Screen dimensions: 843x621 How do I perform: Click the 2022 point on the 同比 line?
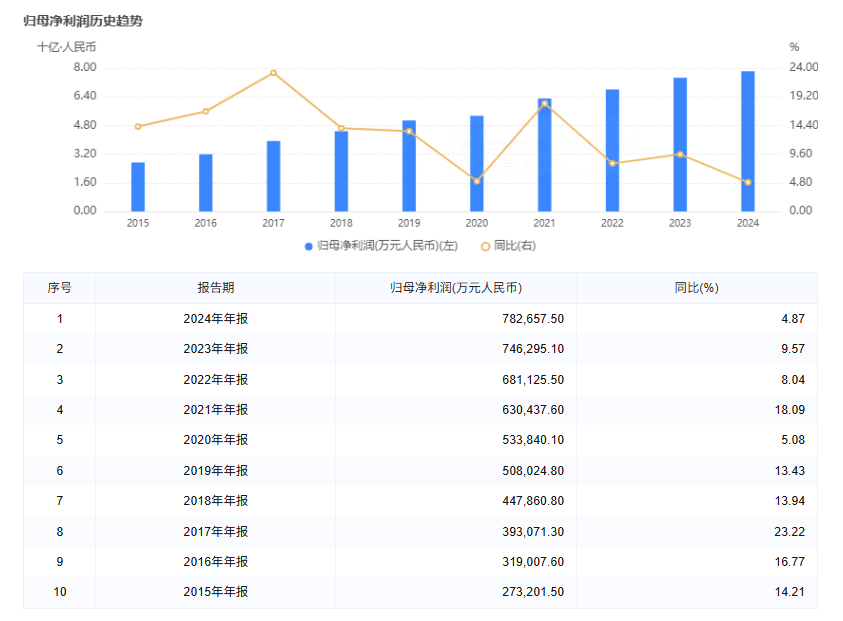(x=612, y=163)
